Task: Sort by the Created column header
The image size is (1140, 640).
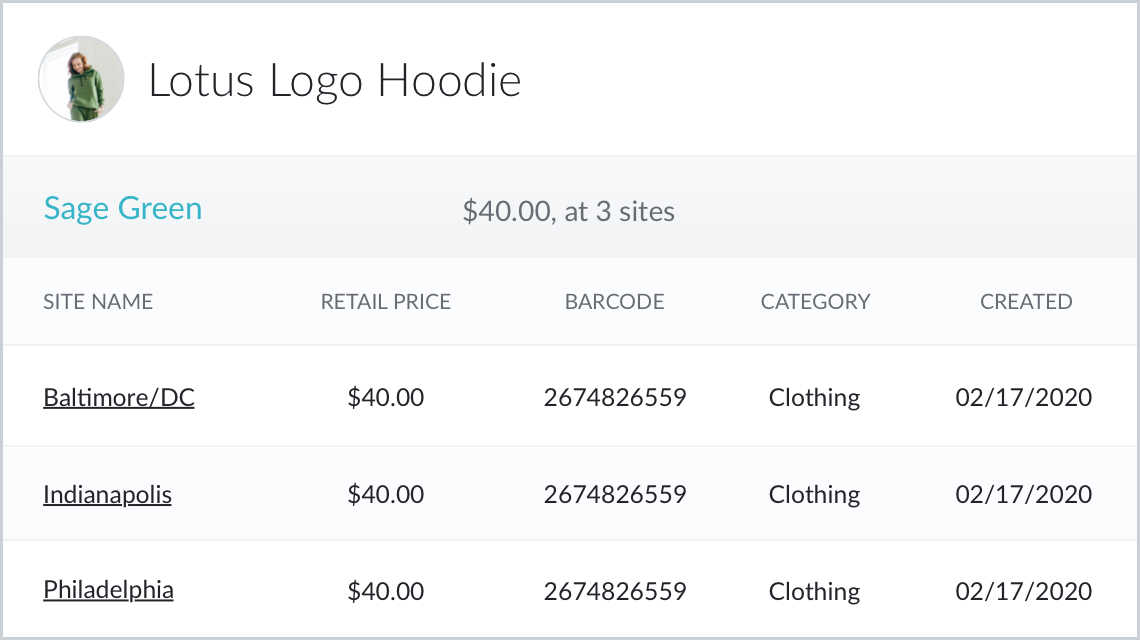Action: point(1026,302)
